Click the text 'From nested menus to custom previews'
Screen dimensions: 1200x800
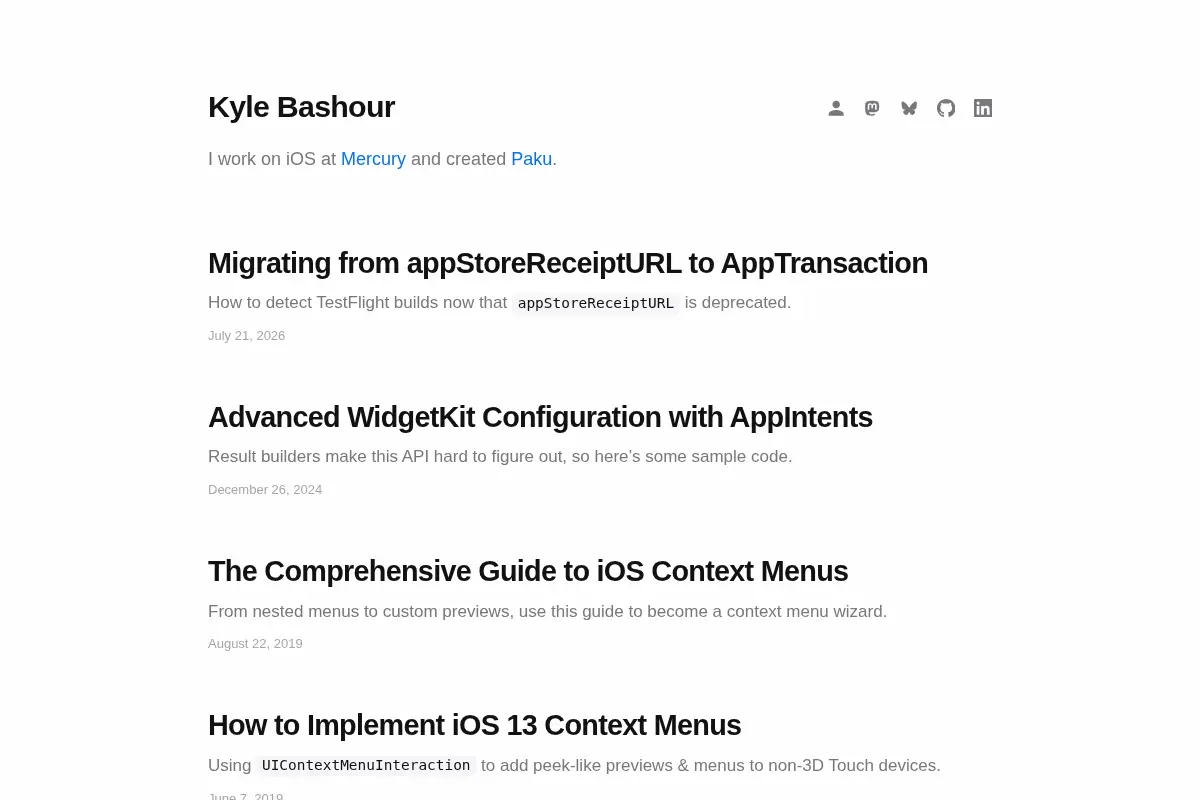point(359,611)
